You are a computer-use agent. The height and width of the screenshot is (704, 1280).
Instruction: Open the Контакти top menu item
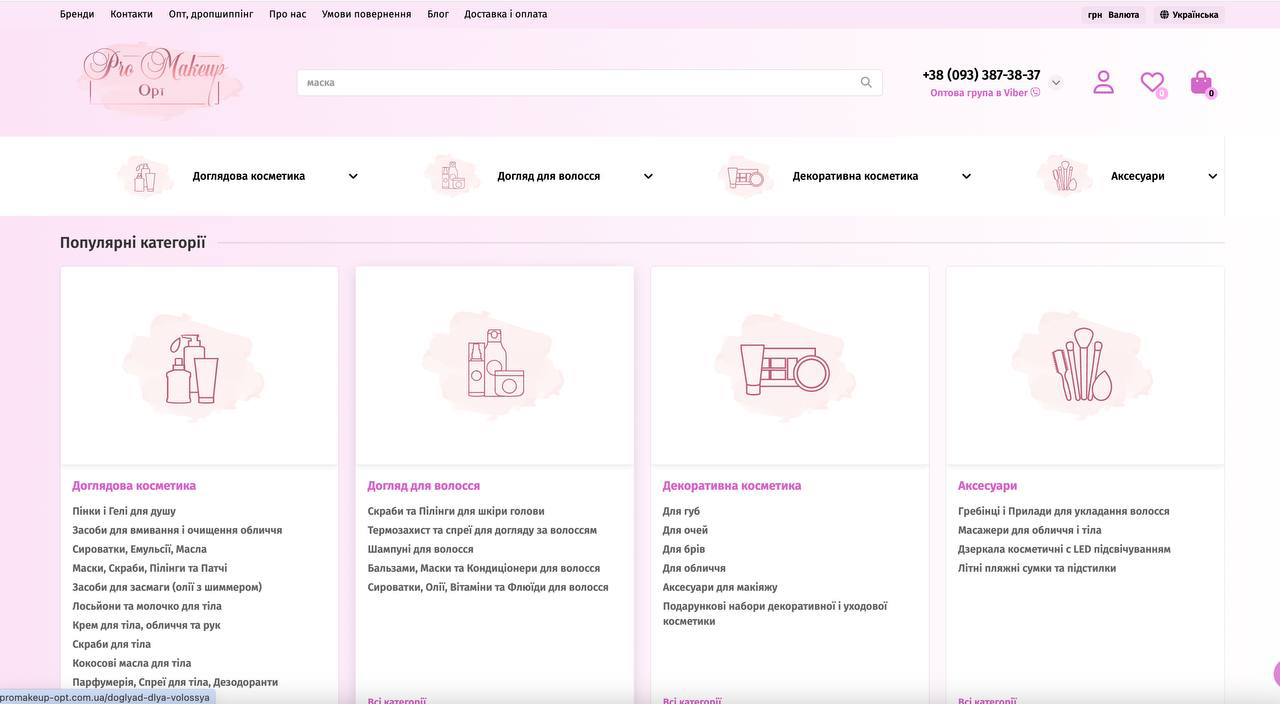click(x=132, y=14)
